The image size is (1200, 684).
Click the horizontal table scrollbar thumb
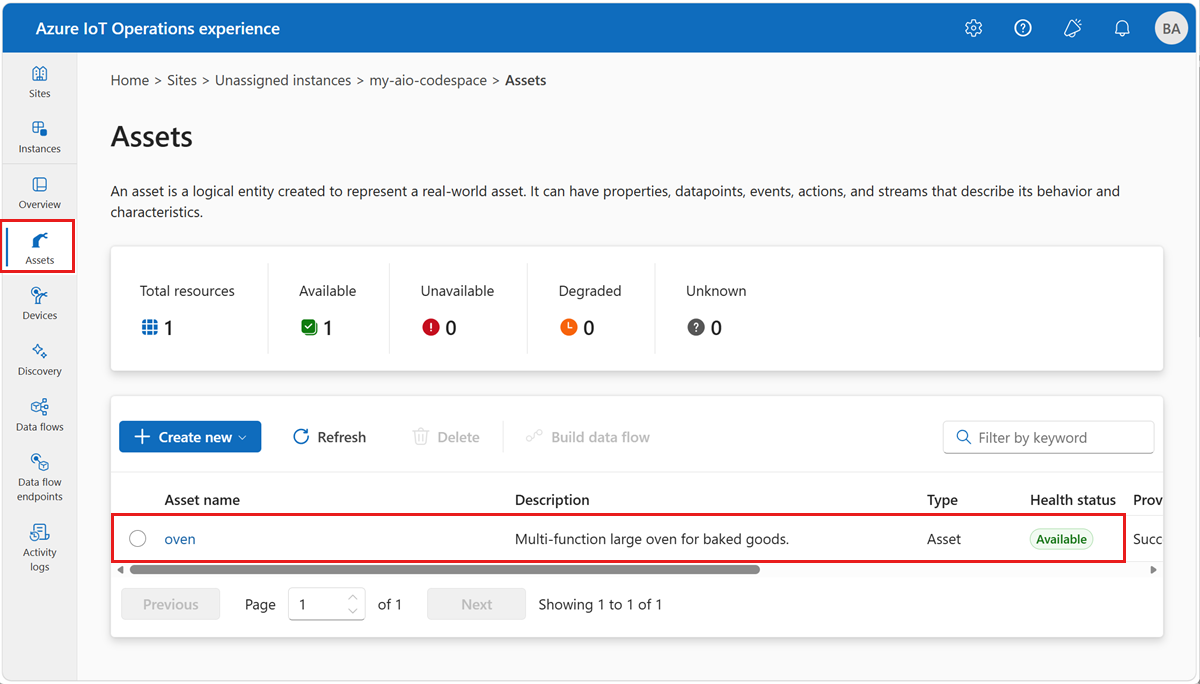(444, 569)
